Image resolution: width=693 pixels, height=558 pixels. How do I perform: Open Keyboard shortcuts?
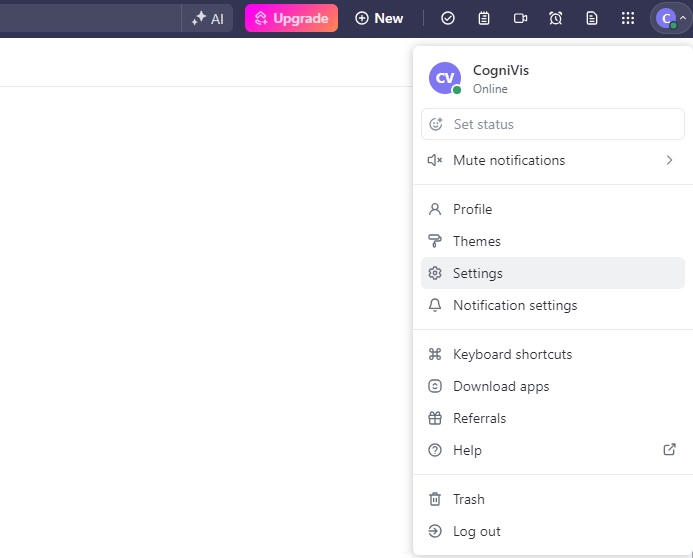point(512,354)
